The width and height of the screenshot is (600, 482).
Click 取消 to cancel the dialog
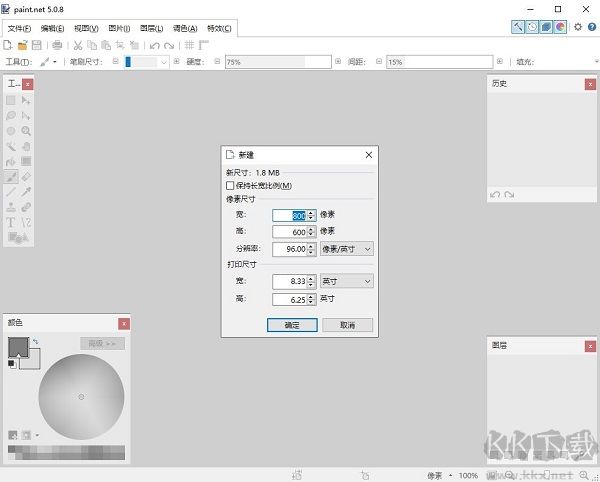[347, 325]
